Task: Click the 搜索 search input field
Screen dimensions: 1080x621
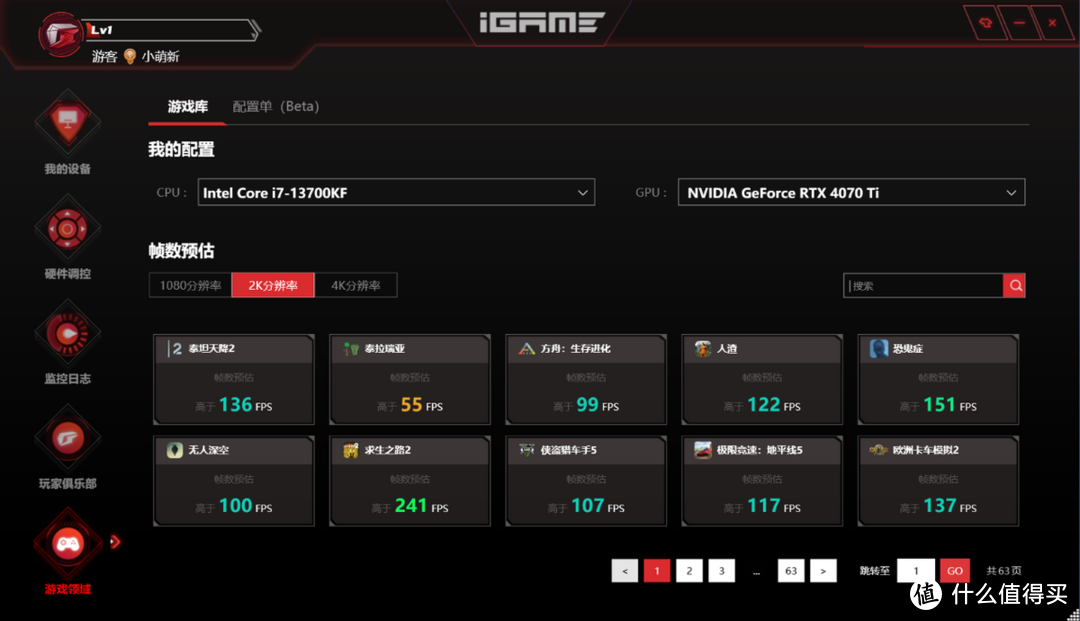Action: (x=923, y=286)
